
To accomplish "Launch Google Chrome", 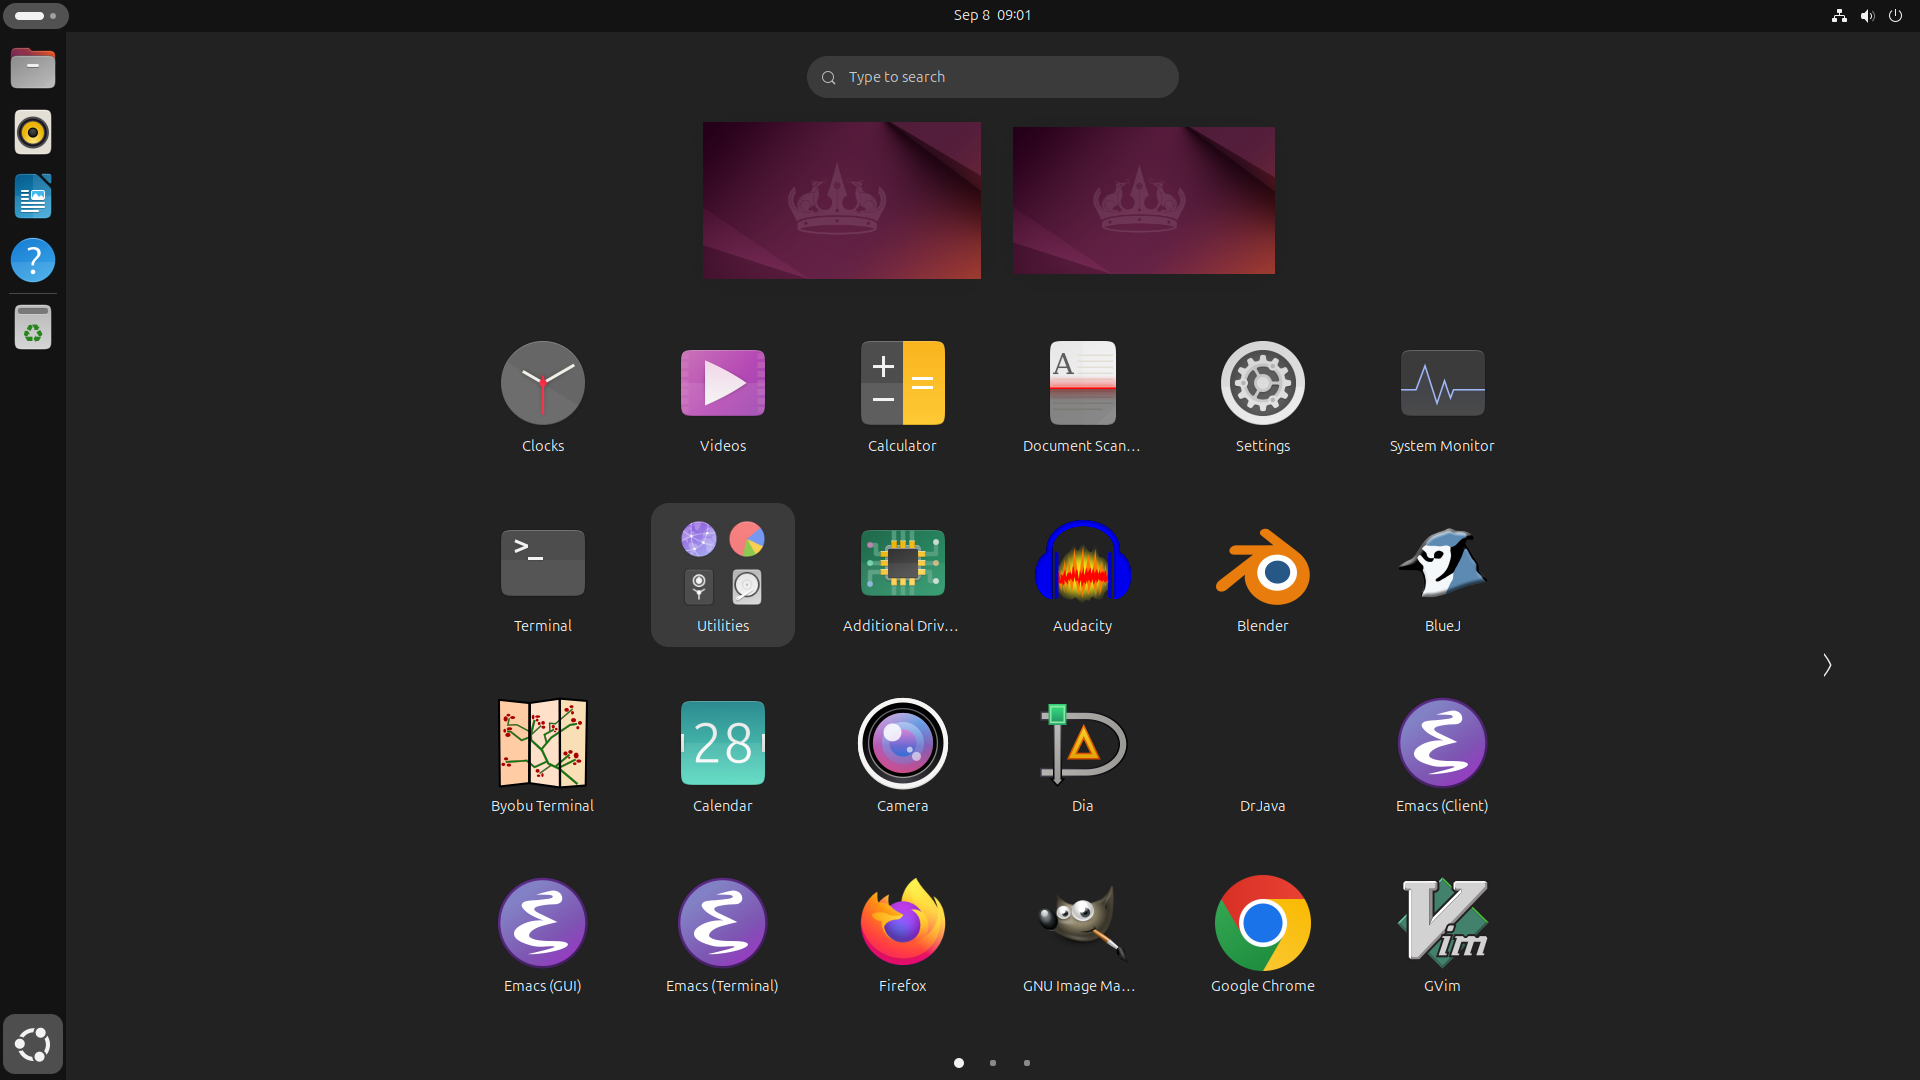I will tap(1262, 936).
